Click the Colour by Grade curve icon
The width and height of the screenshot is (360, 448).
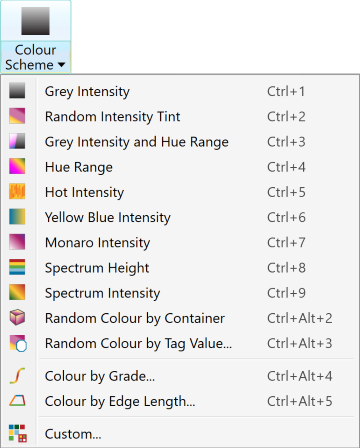tap(17, 376)
